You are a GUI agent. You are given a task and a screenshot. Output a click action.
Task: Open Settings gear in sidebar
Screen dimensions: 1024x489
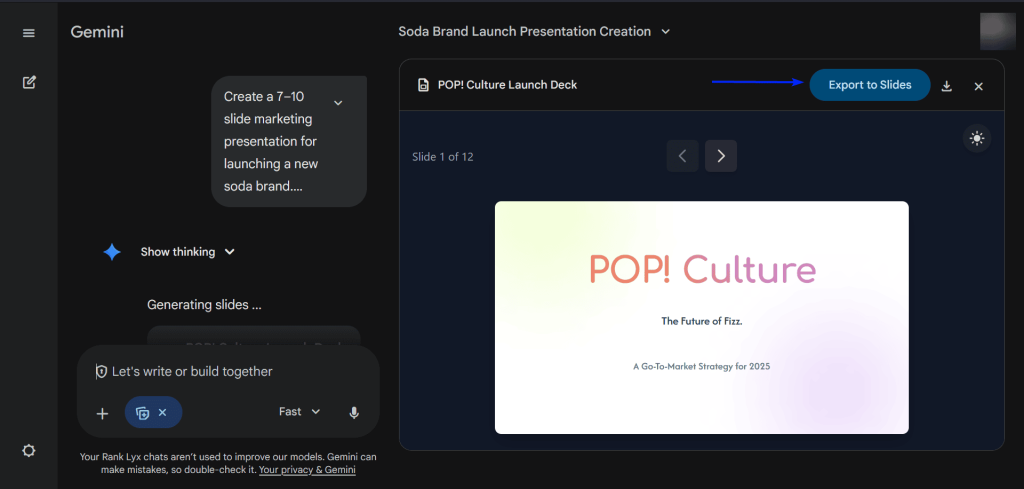click(x=28, y=450)
